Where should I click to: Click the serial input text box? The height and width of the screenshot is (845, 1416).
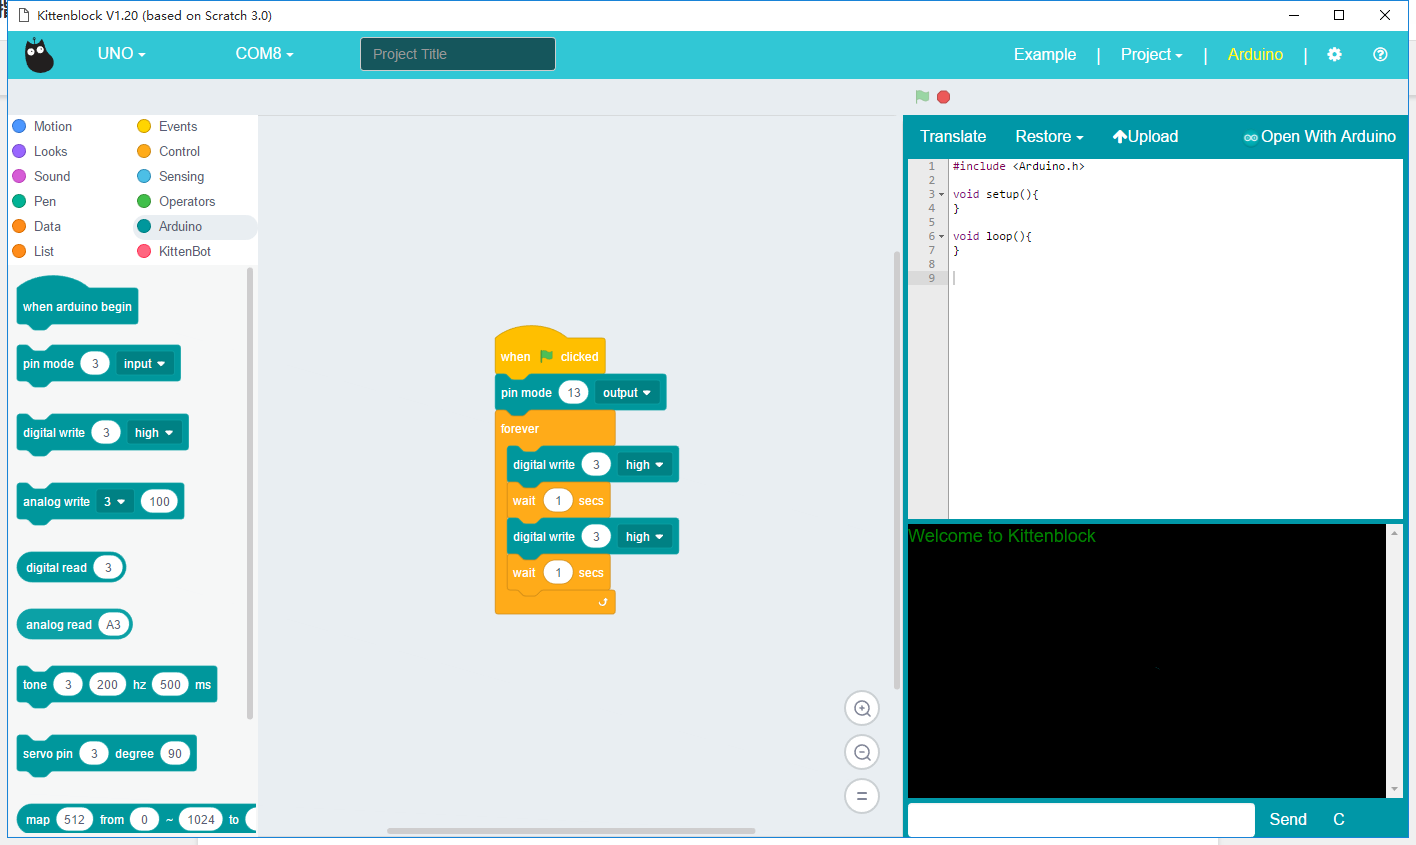pyautogui.click(x=1081, y=820)
